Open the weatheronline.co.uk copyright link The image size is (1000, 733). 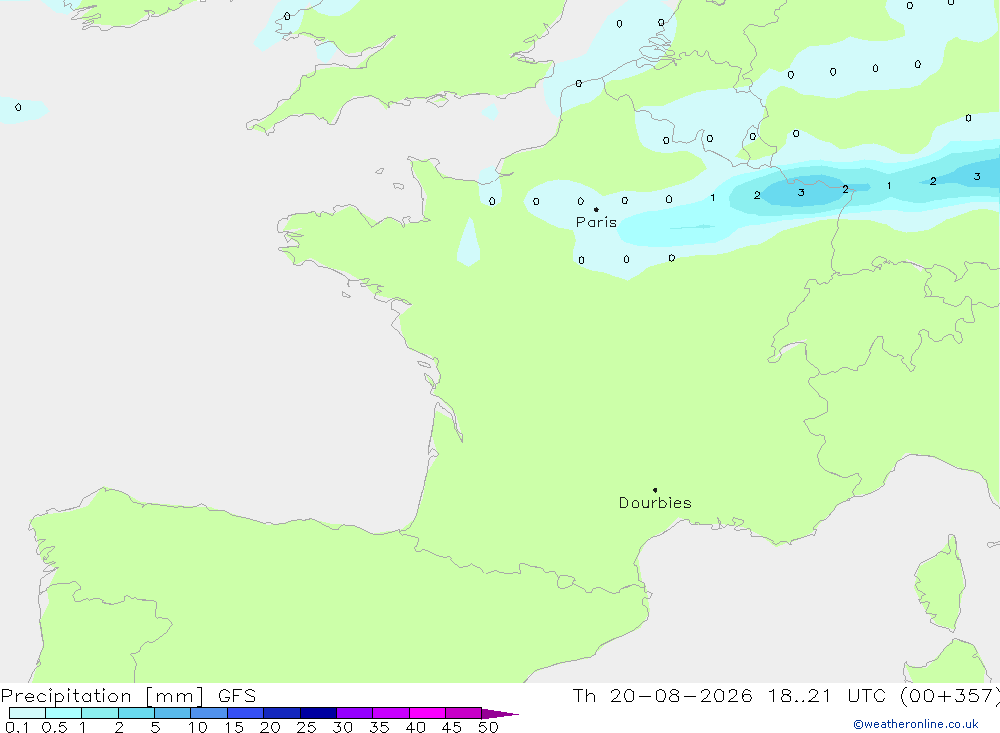(x=915, y=724)
